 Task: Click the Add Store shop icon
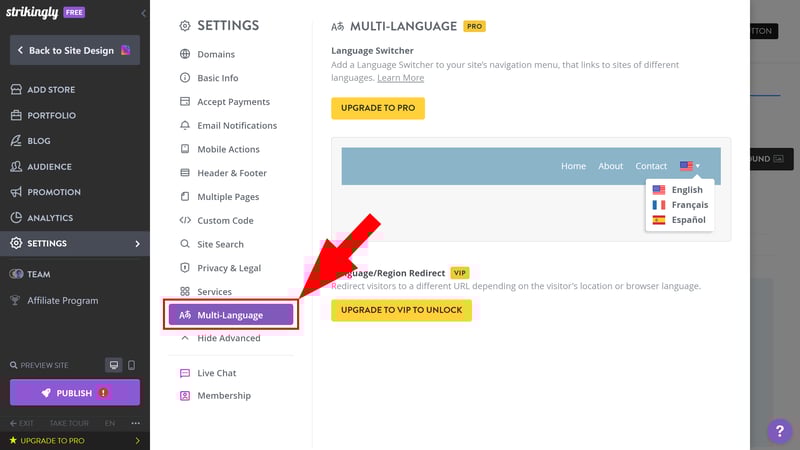16,89
